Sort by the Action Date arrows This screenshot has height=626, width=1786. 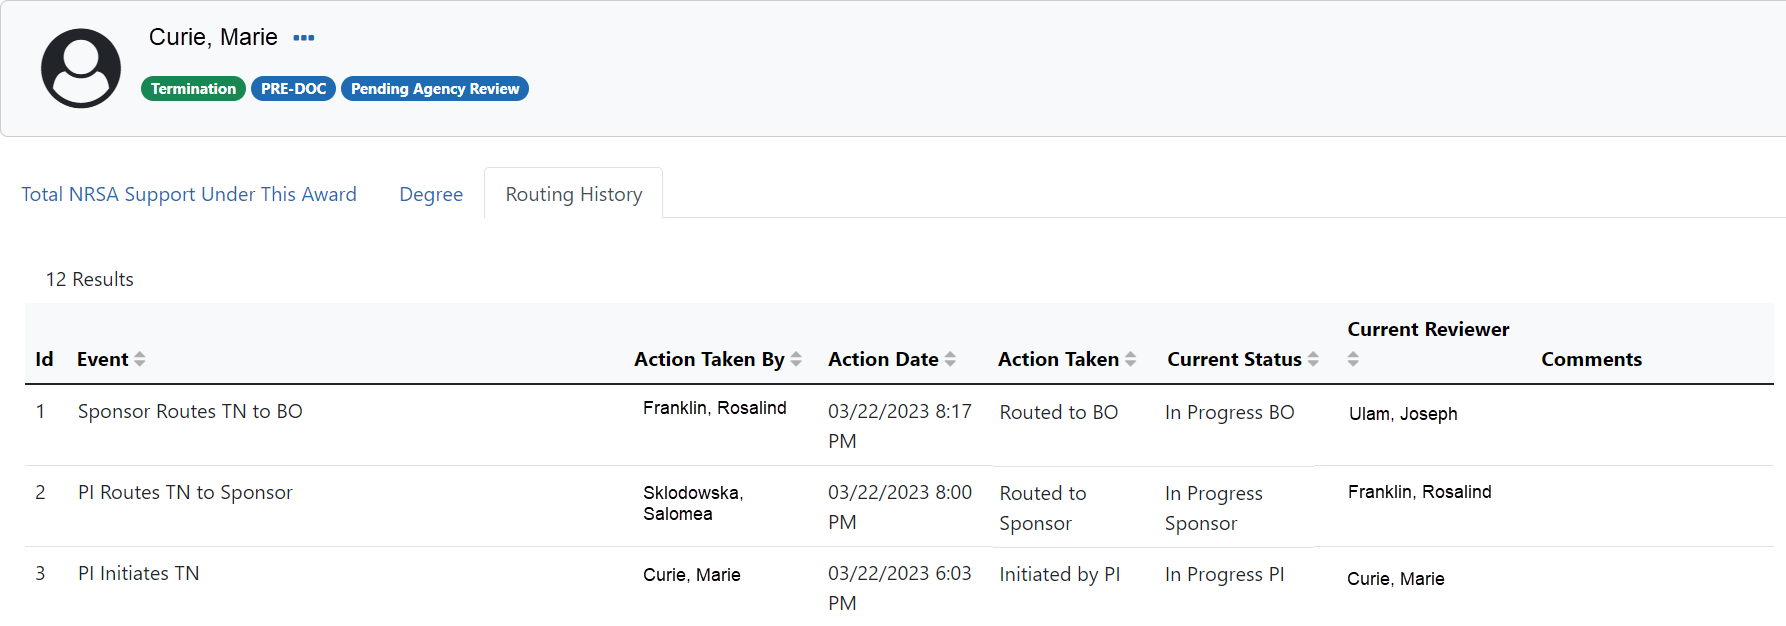(950, 359)
